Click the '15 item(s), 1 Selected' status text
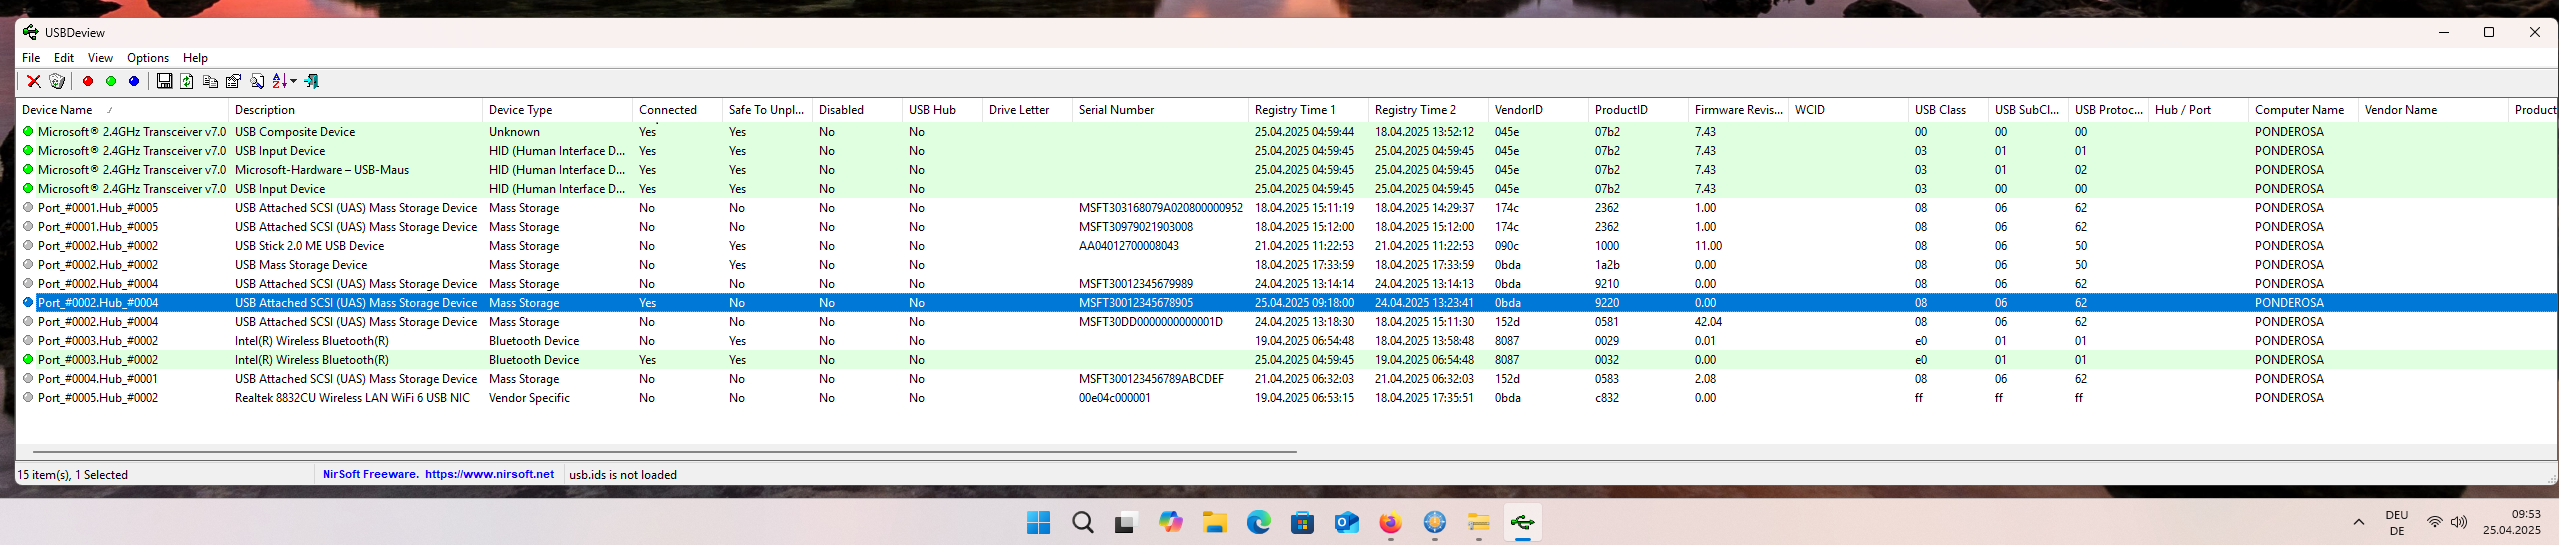 pyautogui.click(x=75, y=475)
